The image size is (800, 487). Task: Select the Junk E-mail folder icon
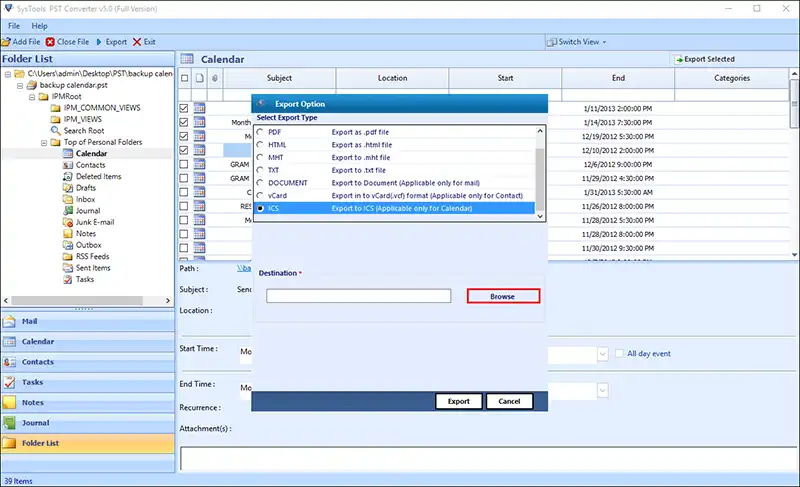click(x=68, y=222)
